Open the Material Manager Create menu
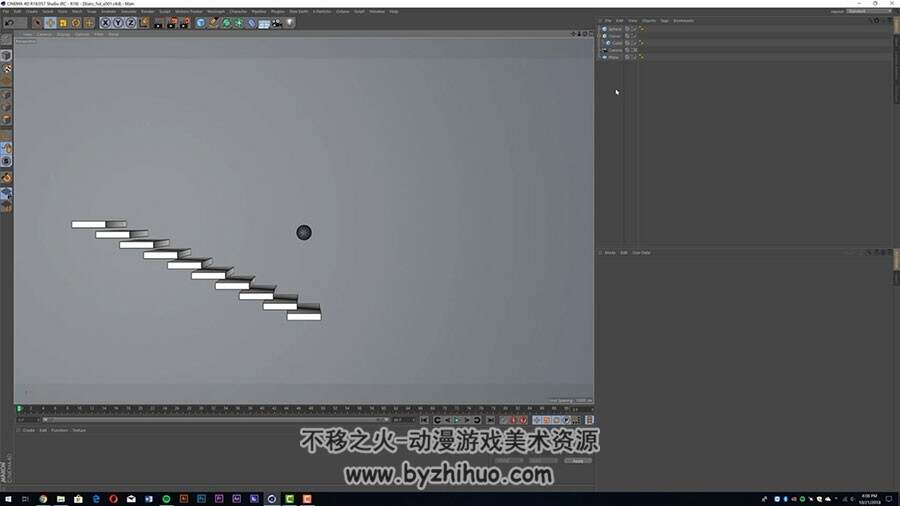The width and height of the screenshot is (900, 506). tap(29, 430)
